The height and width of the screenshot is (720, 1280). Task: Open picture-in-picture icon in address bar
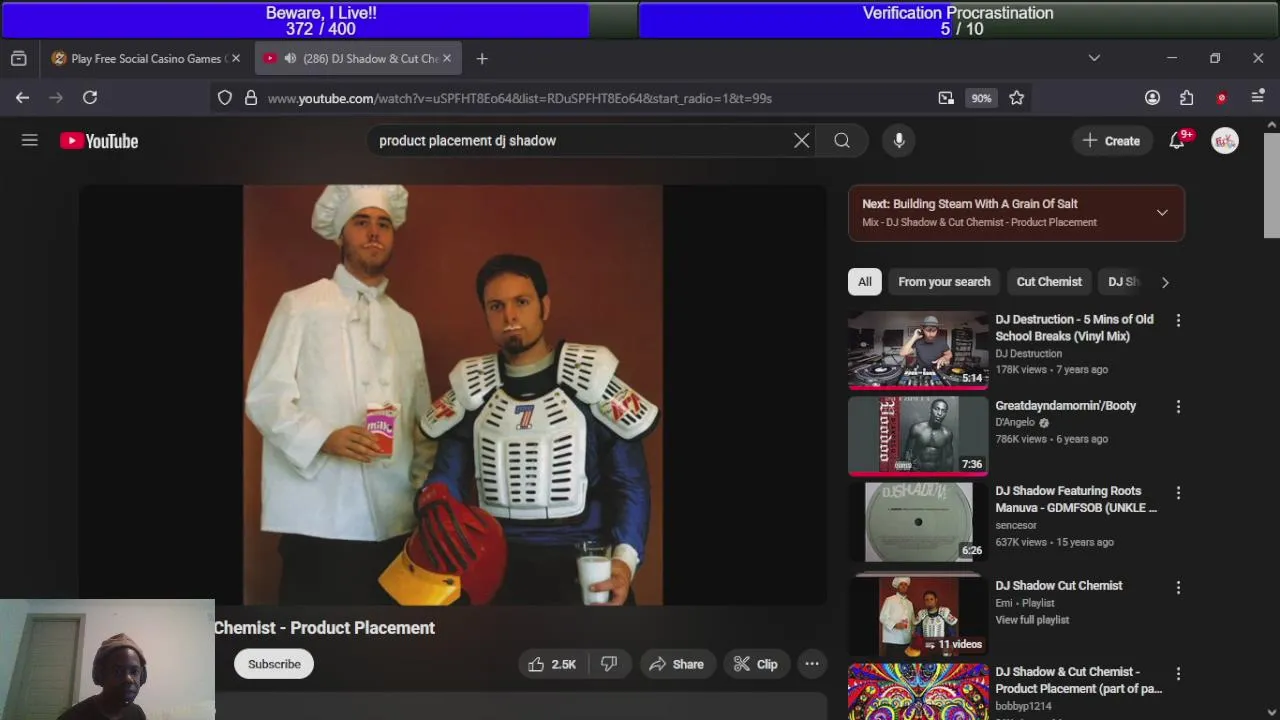[946, 98]
